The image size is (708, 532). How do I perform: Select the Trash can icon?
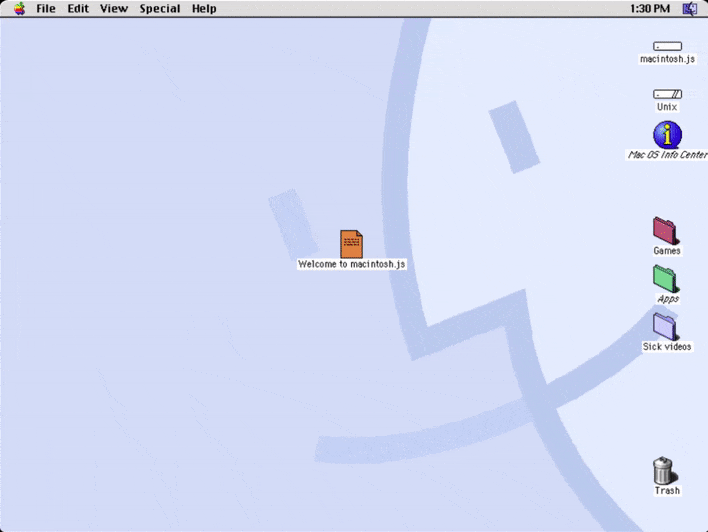pos(665,470)
